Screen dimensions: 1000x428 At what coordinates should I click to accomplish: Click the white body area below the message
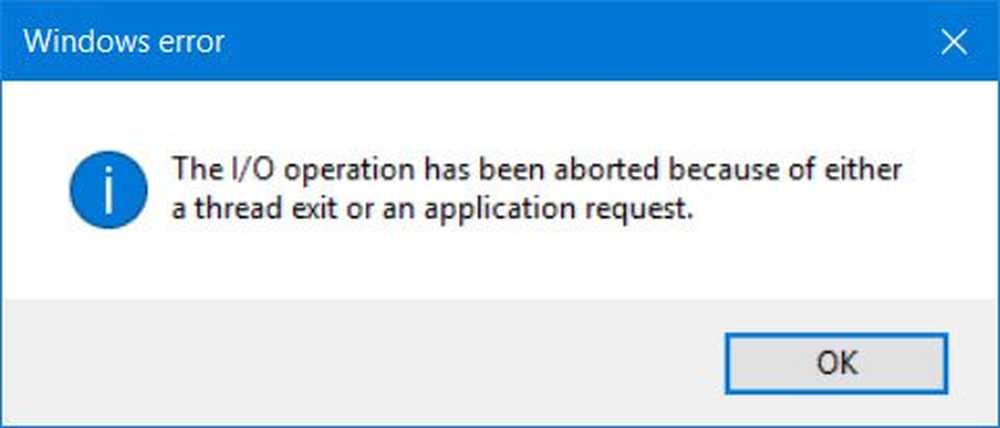click(x=497, y=265)
